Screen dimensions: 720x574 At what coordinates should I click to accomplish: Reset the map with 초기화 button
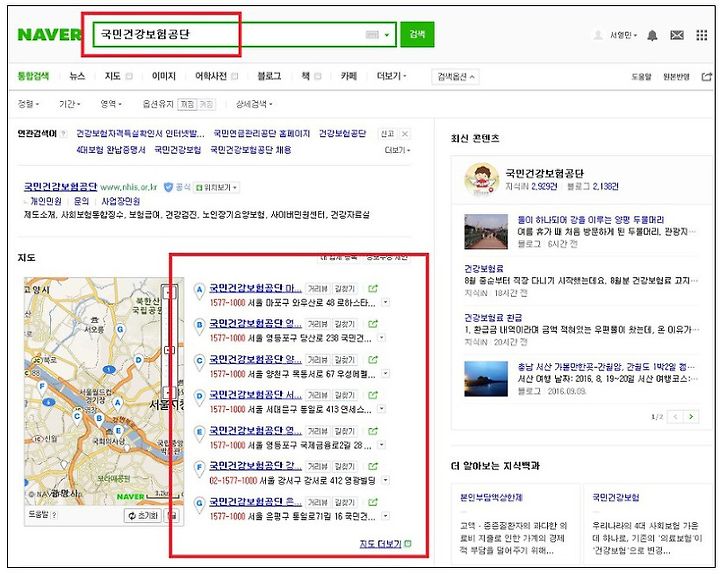click(x=143, y=516)
